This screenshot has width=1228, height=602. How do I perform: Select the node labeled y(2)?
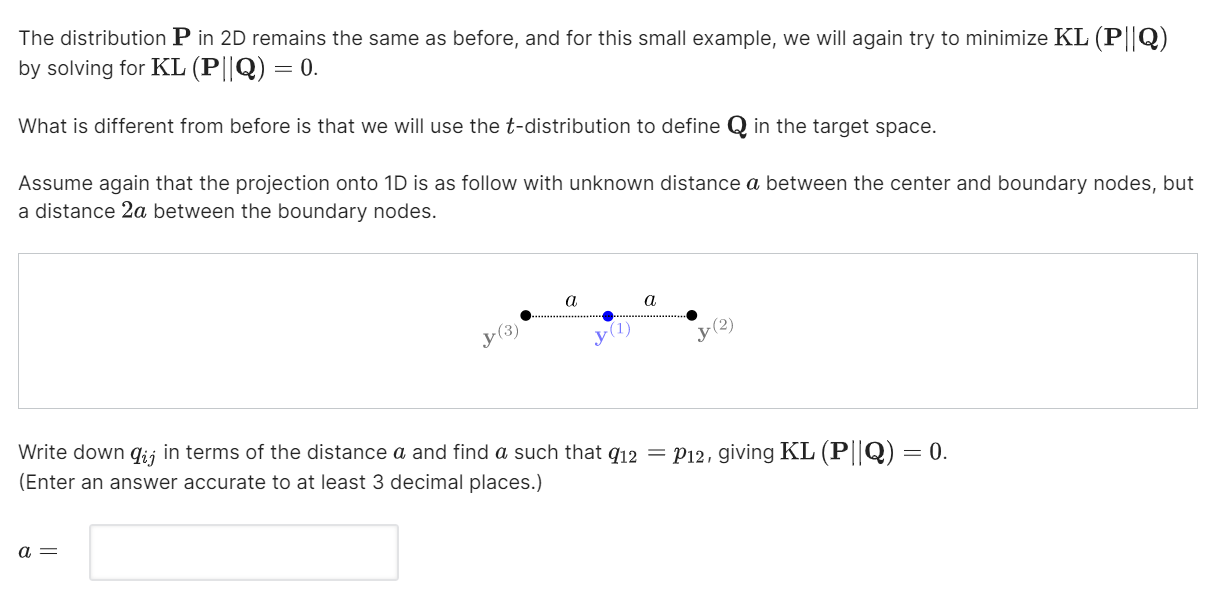click(690, 314)
